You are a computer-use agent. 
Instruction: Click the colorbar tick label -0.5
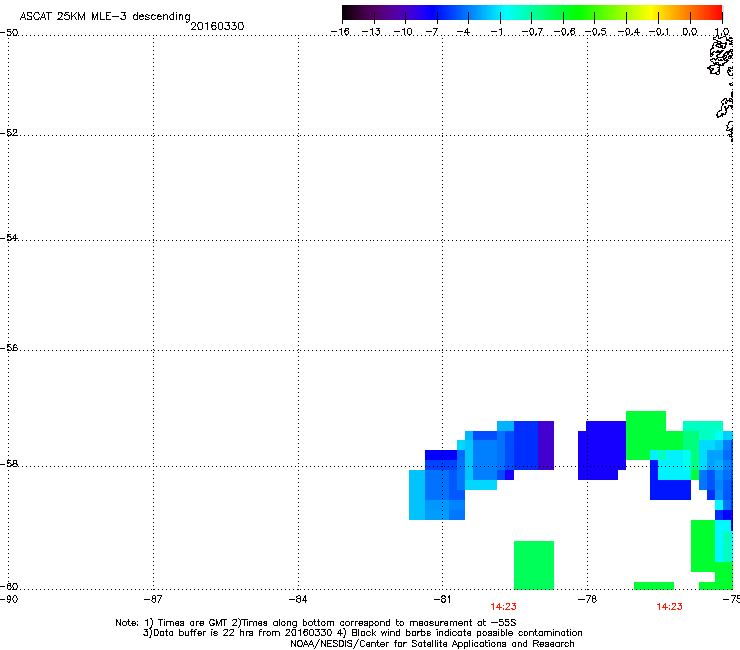click(x=595, y=32)
